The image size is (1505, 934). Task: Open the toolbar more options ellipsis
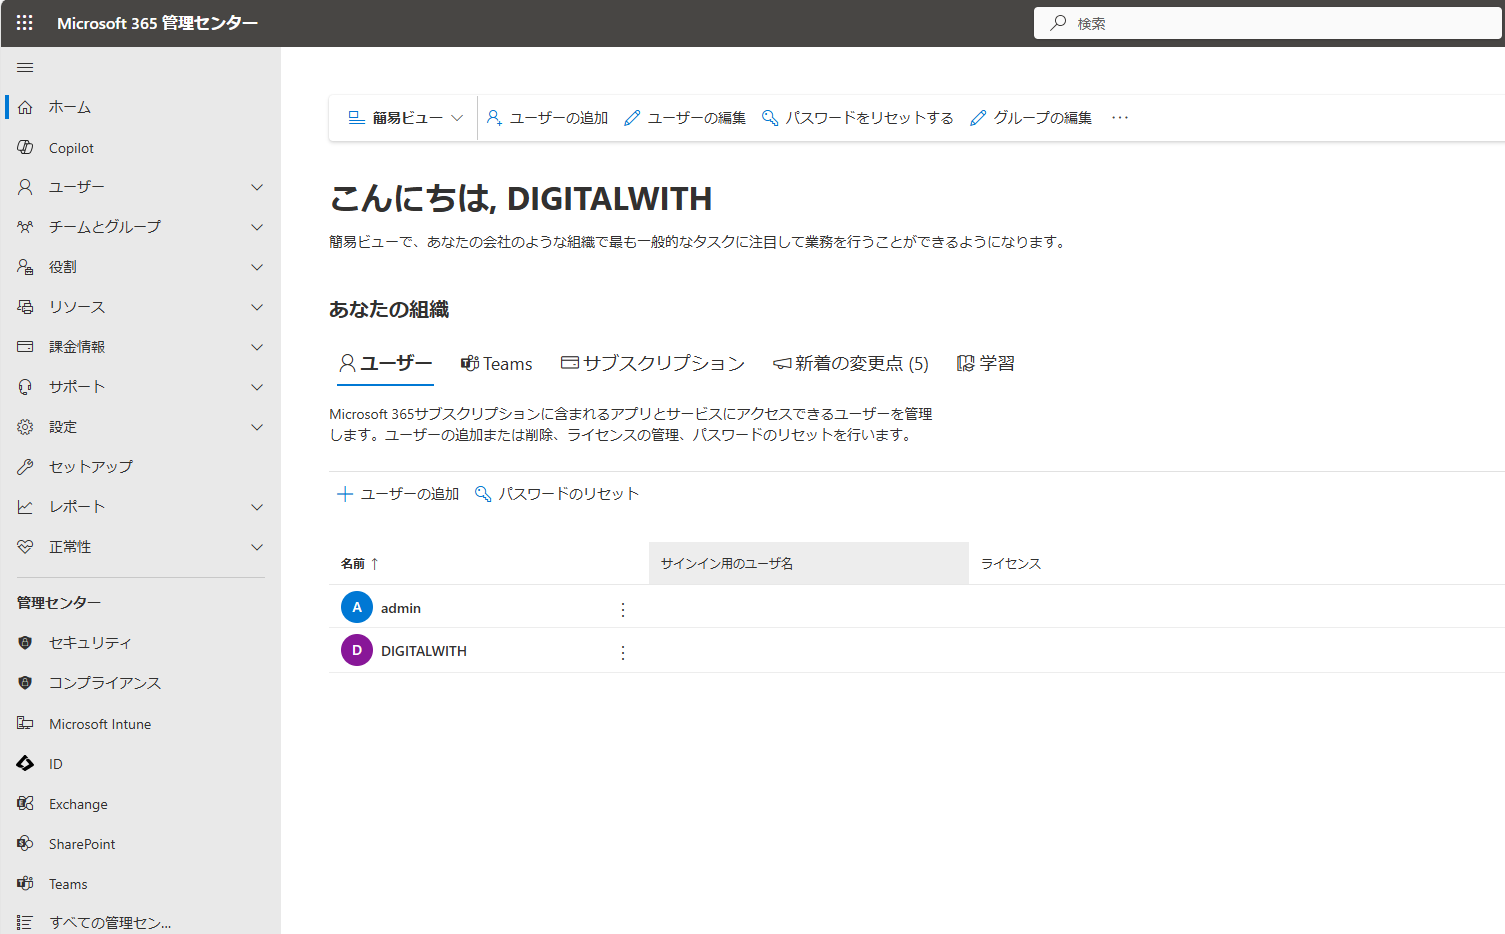pyautogui.click(x=1120, y=117)
